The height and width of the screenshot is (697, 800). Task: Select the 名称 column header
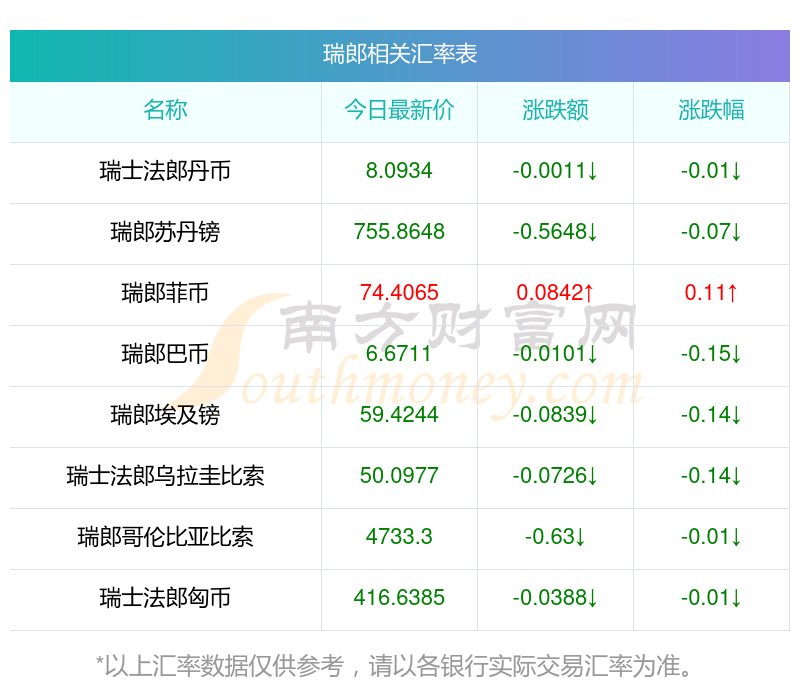[165, 110]
